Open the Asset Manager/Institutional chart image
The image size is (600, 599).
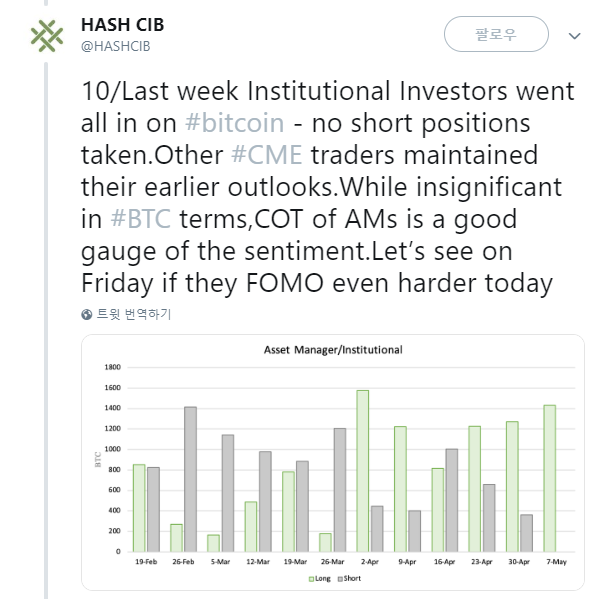(x=333, y=462)
